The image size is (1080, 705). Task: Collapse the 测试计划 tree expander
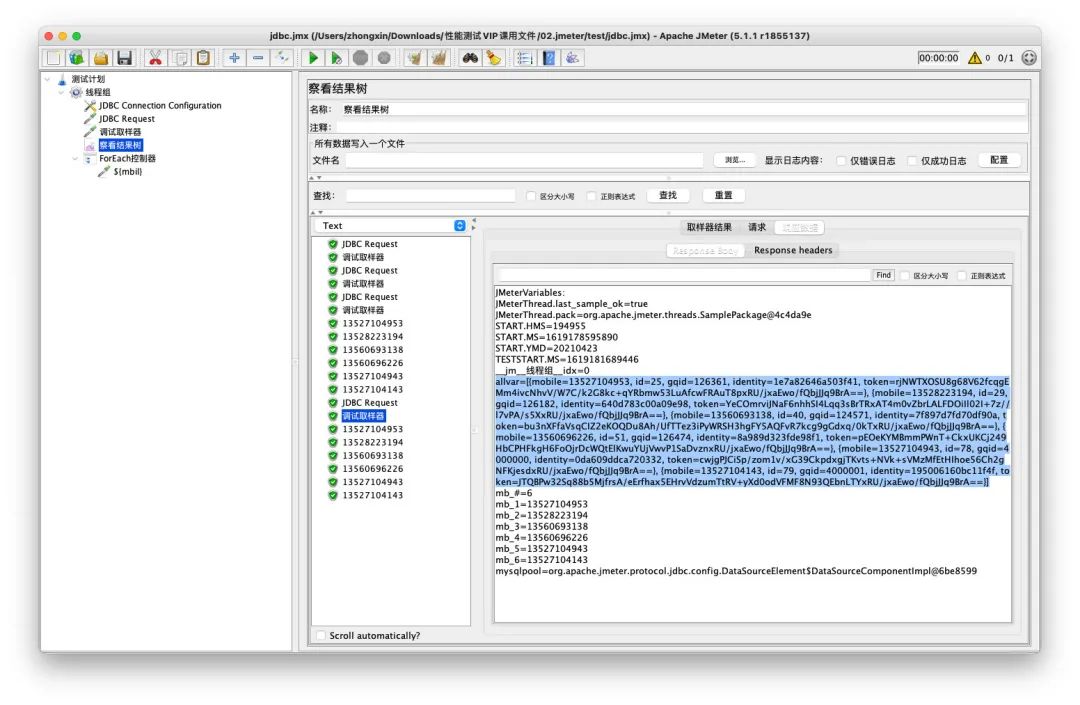[x=48, y=79]
